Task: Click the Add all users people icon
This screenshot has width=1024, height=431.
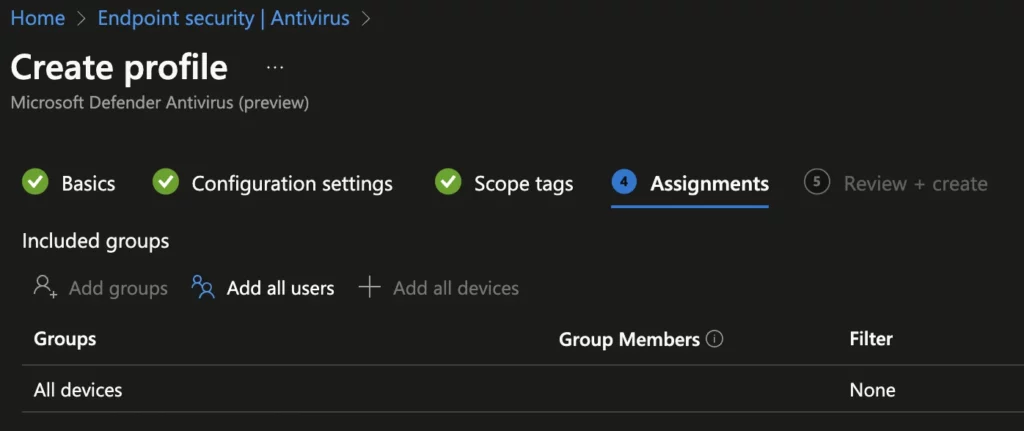Action: 203,287
